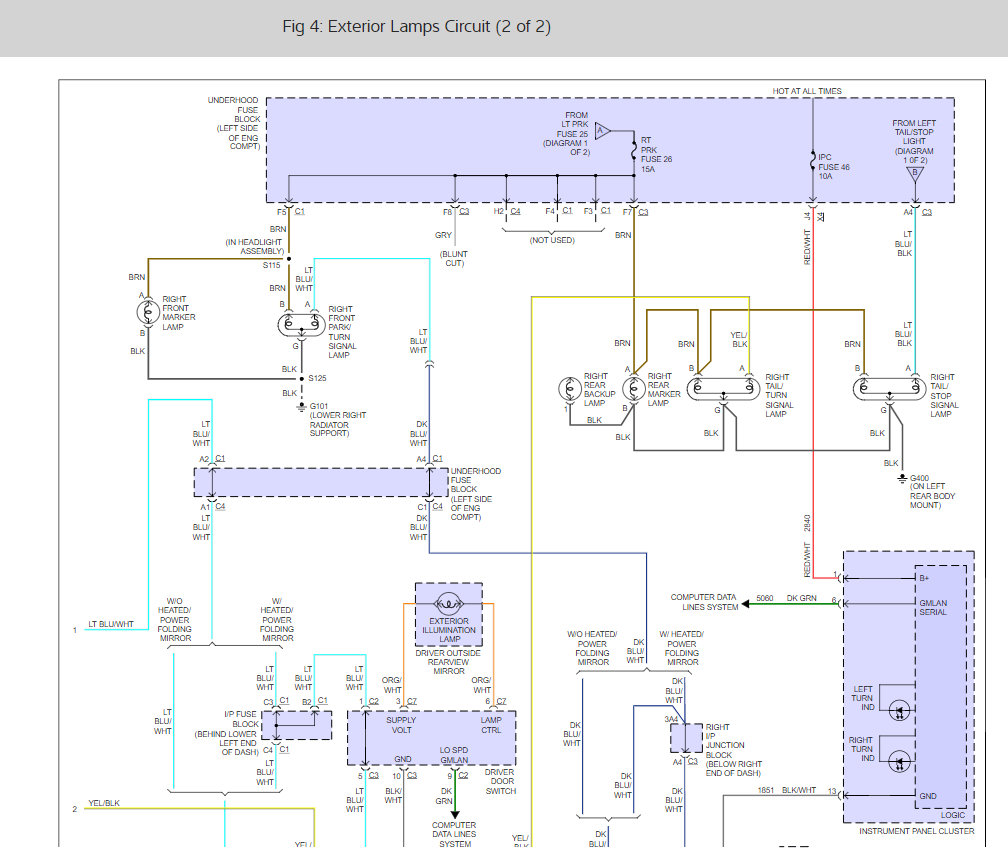Select the right front park/turn signal lamp symbol
Screen dimensions: 1008x860
(301, 324)
